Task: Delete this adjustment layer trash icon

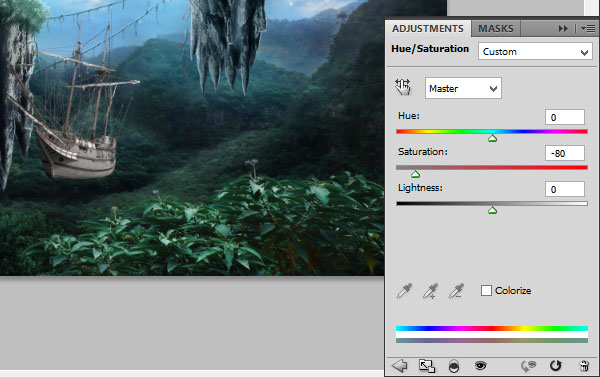Action: [x=584, y=366]
